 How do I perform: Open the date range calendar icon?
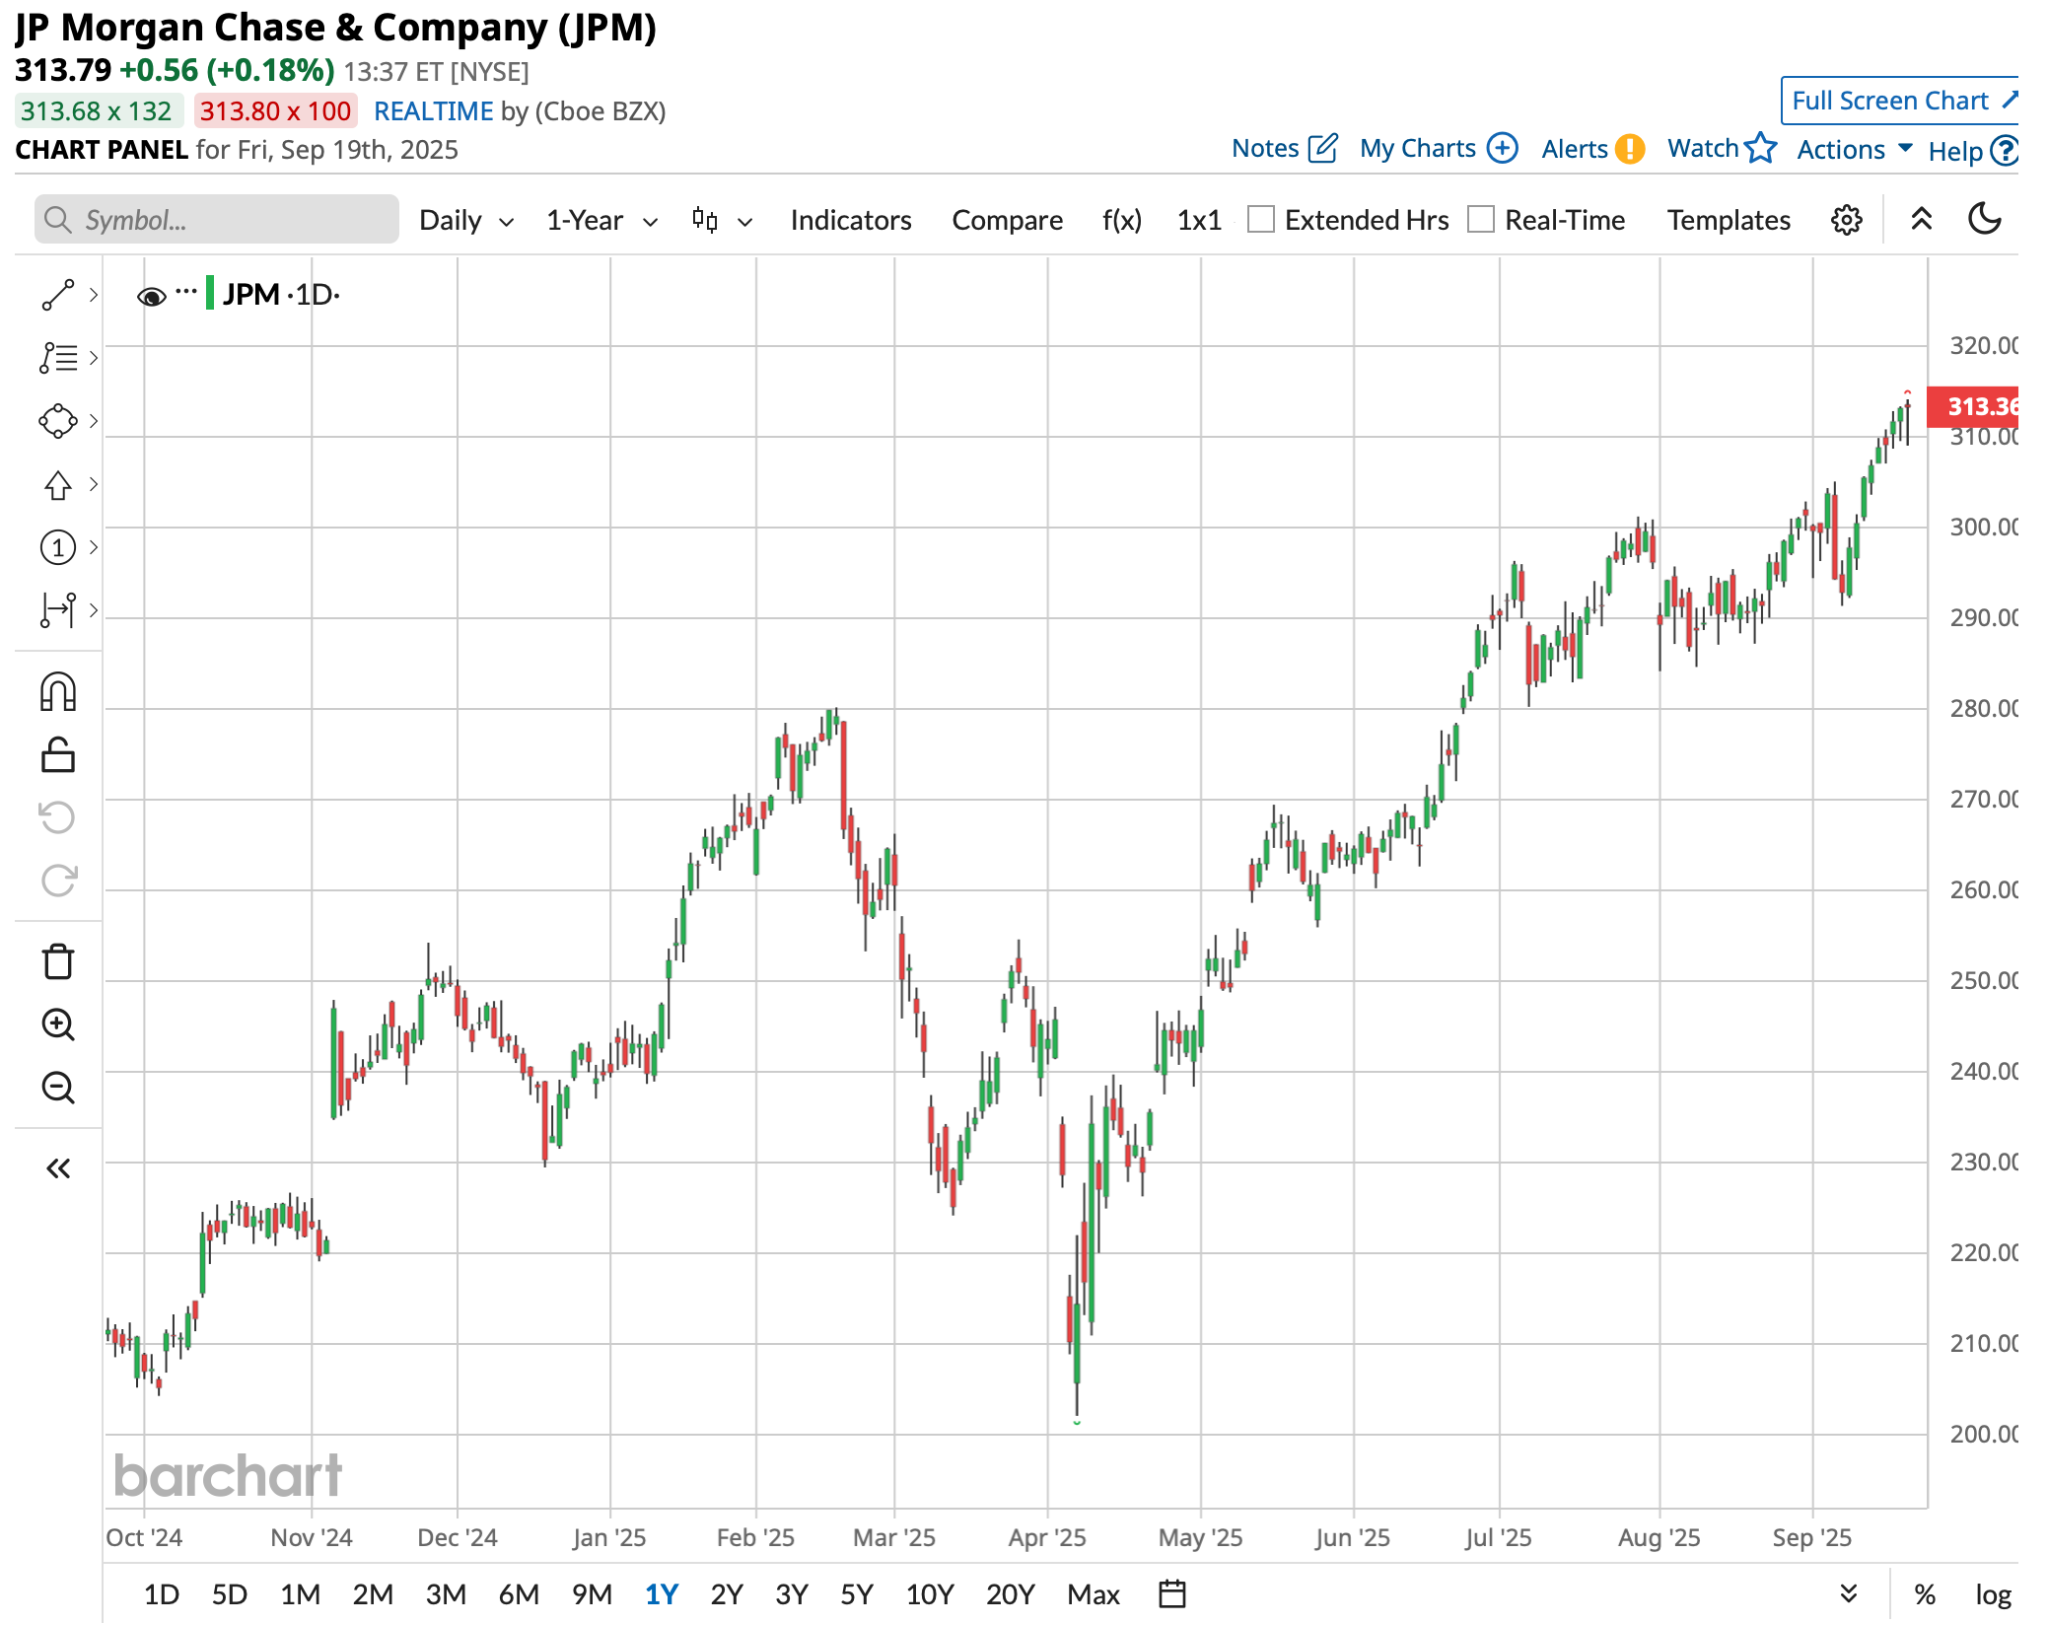point(1172,1594)
